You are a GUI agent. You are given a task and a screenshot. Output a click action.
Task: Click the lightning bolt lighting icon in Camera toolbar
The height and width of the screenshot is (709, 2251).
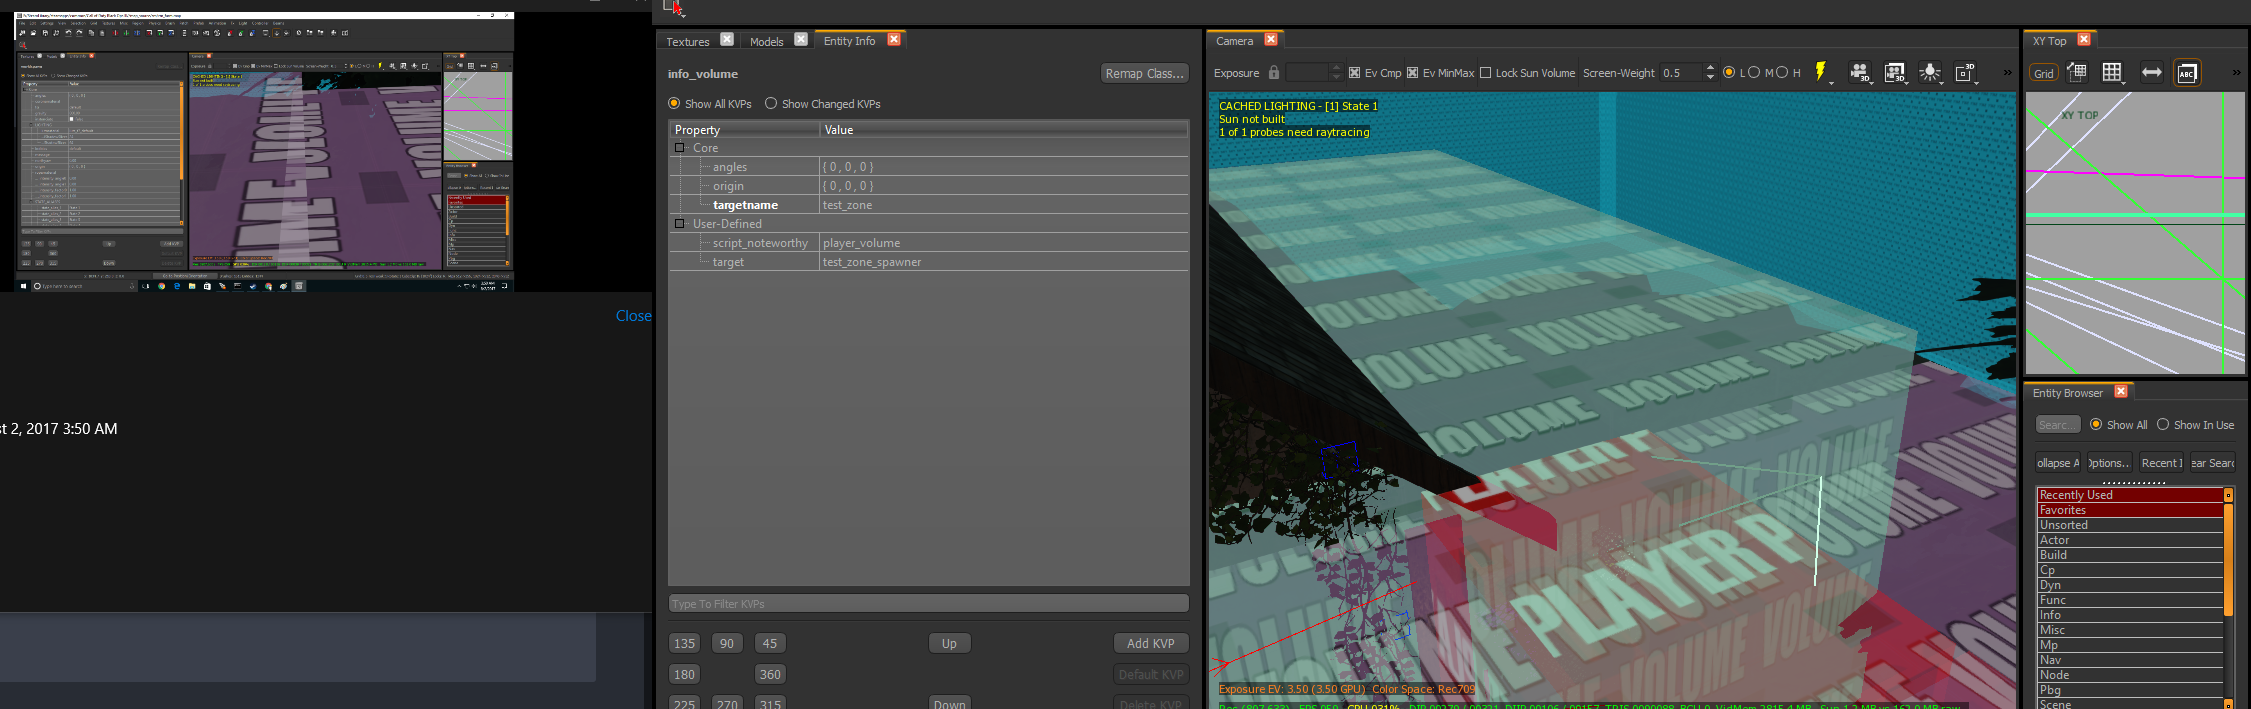(x=1821, y=71)
